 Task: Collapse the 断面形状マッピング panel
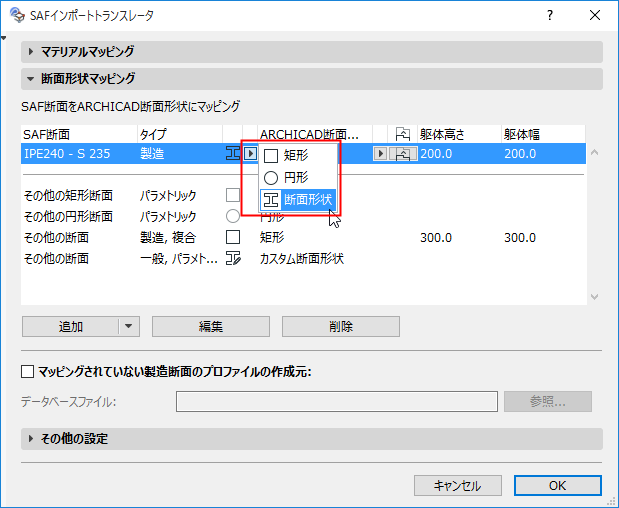[311, 79]
